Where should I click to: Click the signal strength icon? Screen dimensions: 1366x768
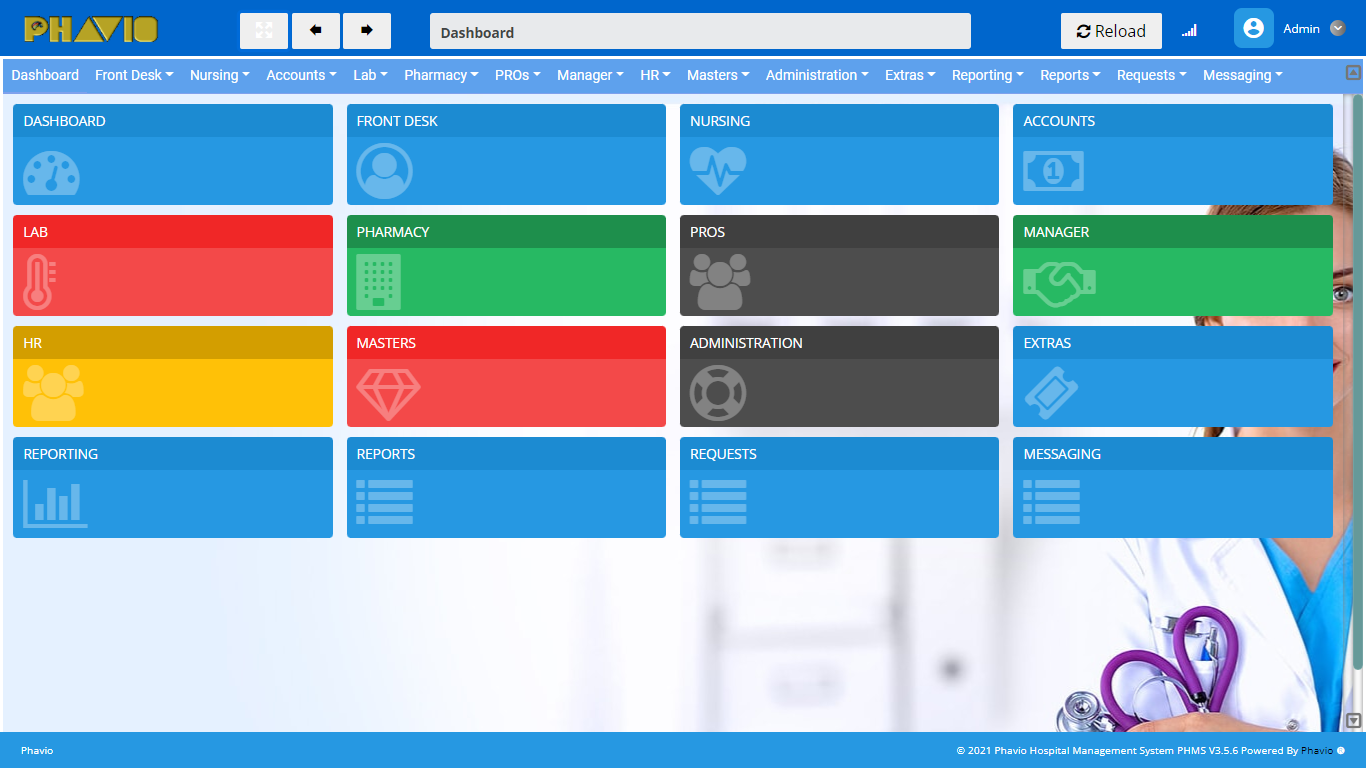(1189, 31)
